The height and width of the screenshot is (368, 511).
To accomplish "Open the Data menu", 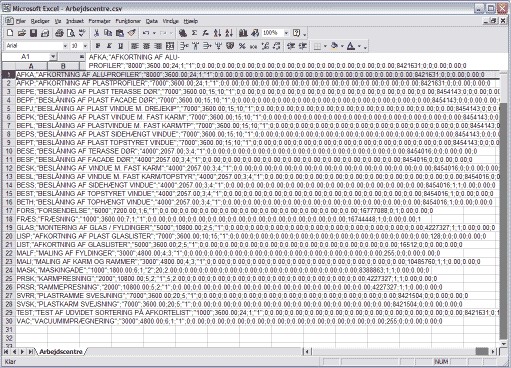I will pyautogui.click(x=152, y=21).
